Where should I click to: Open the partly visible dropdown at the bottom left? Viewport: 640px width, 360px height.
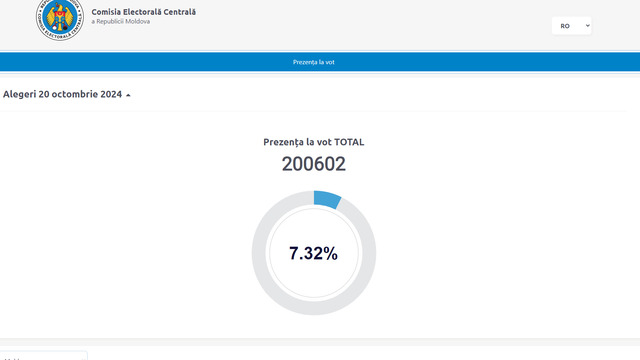[44, 356]
